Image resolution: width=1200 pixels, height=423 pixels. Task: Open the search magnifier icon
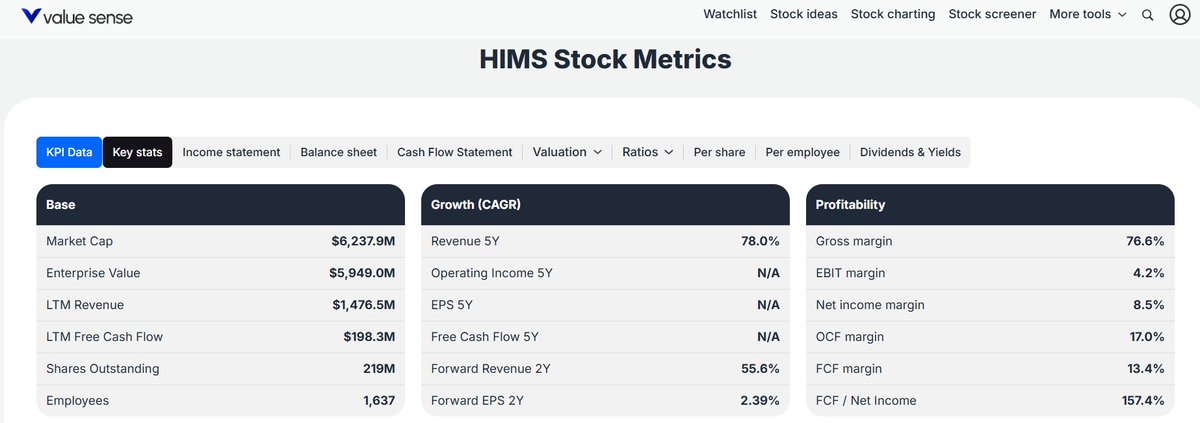pos(1148,15)
